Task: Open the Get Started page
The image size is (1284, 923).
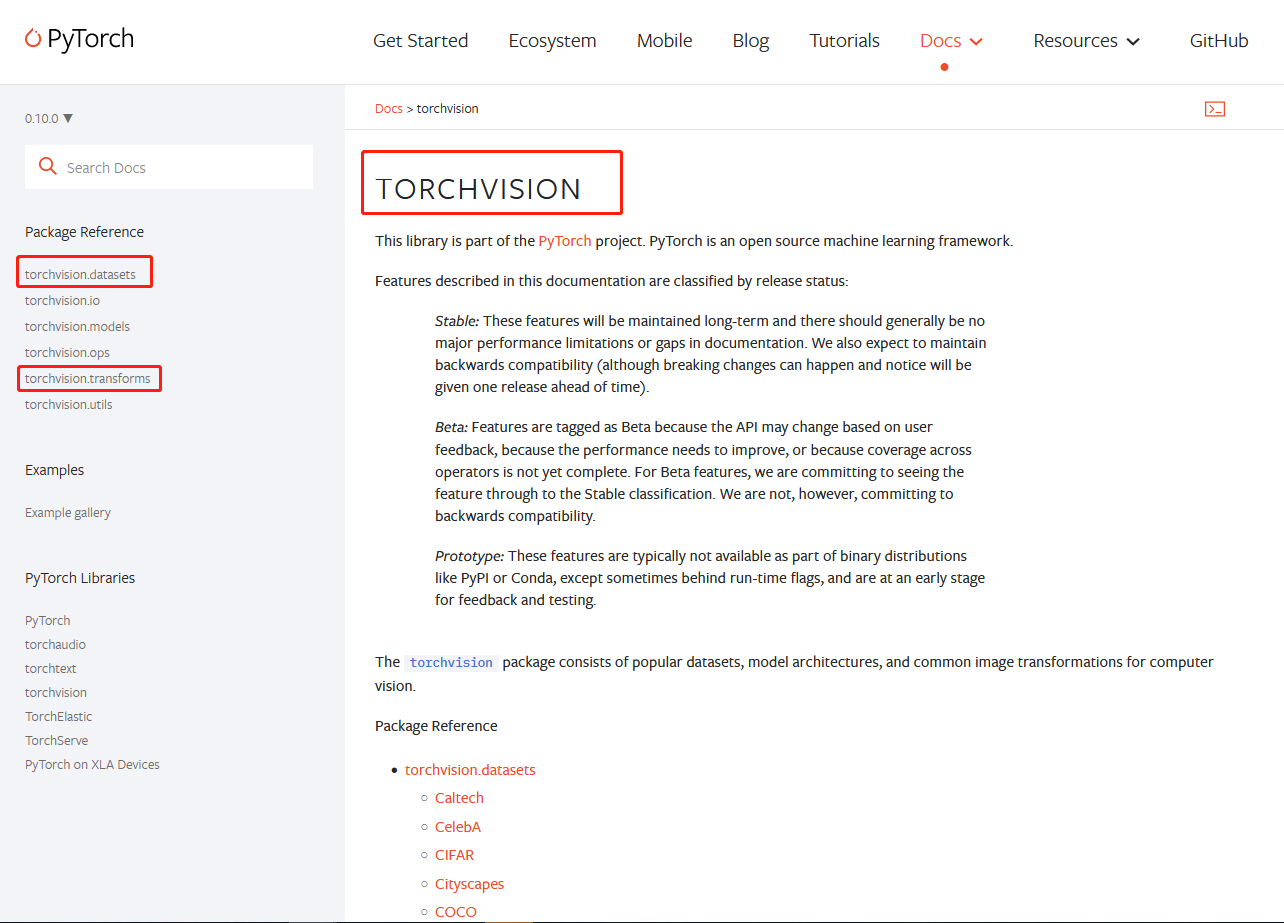Action: point(420,41)
